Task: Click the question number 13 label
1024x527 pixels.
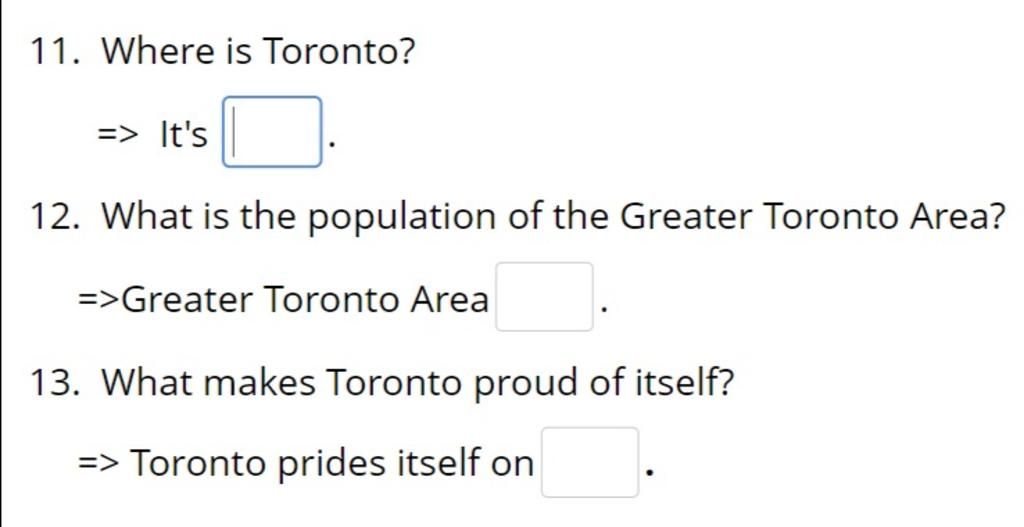Action: (x=56, y=383)
